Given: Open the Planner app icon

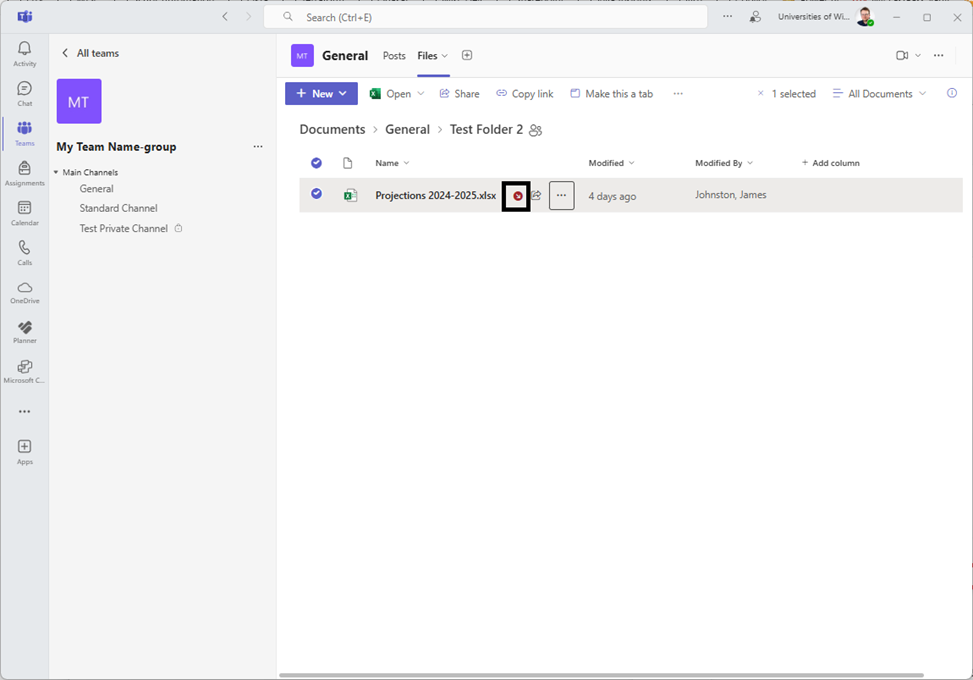Looking at the screenshot, I should tap(24, 331).
